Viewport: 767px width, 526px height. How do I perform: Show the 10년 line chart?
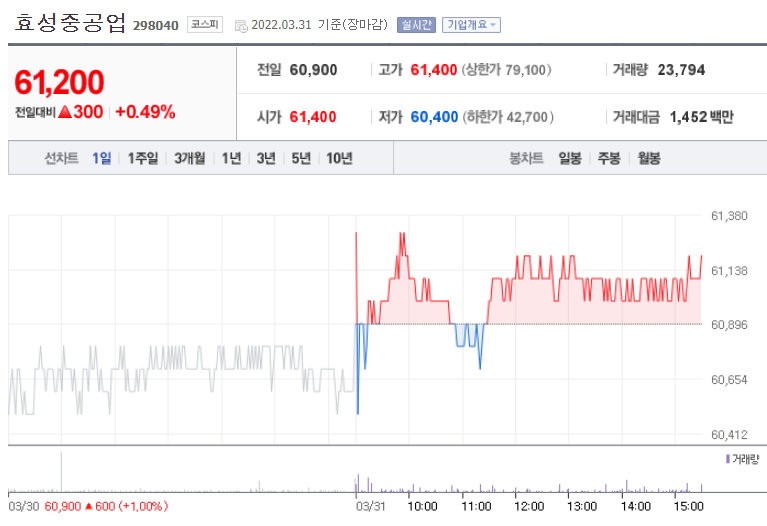(x=339, y=158)
